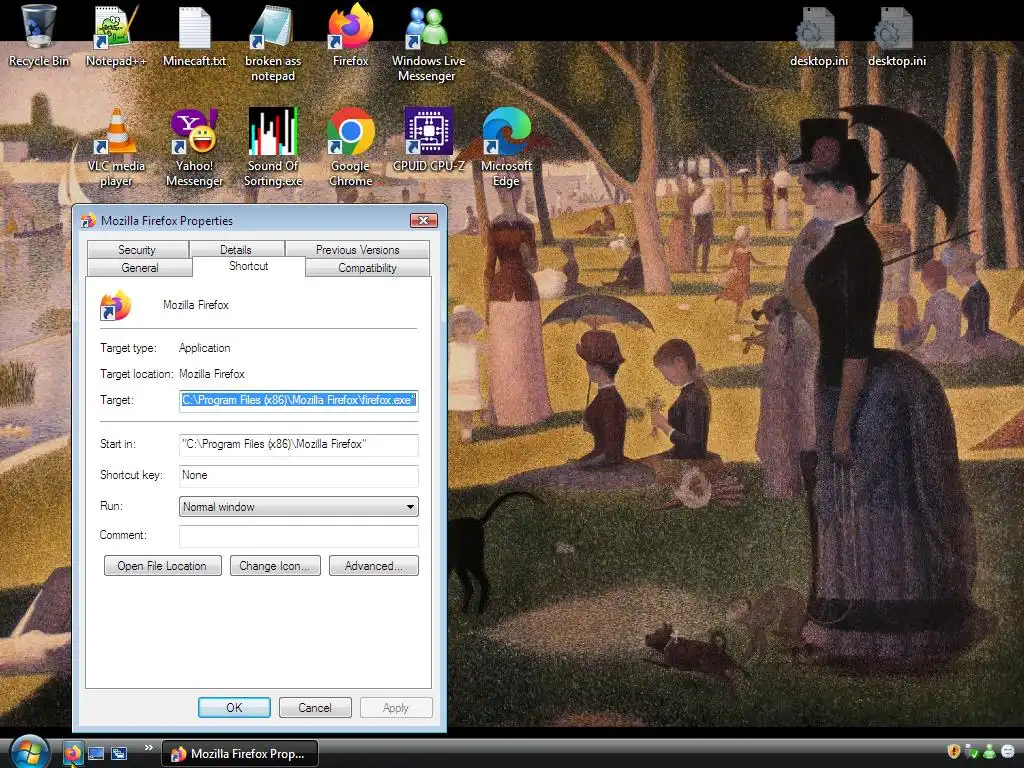Click the Open File Location button

point(163,566)
